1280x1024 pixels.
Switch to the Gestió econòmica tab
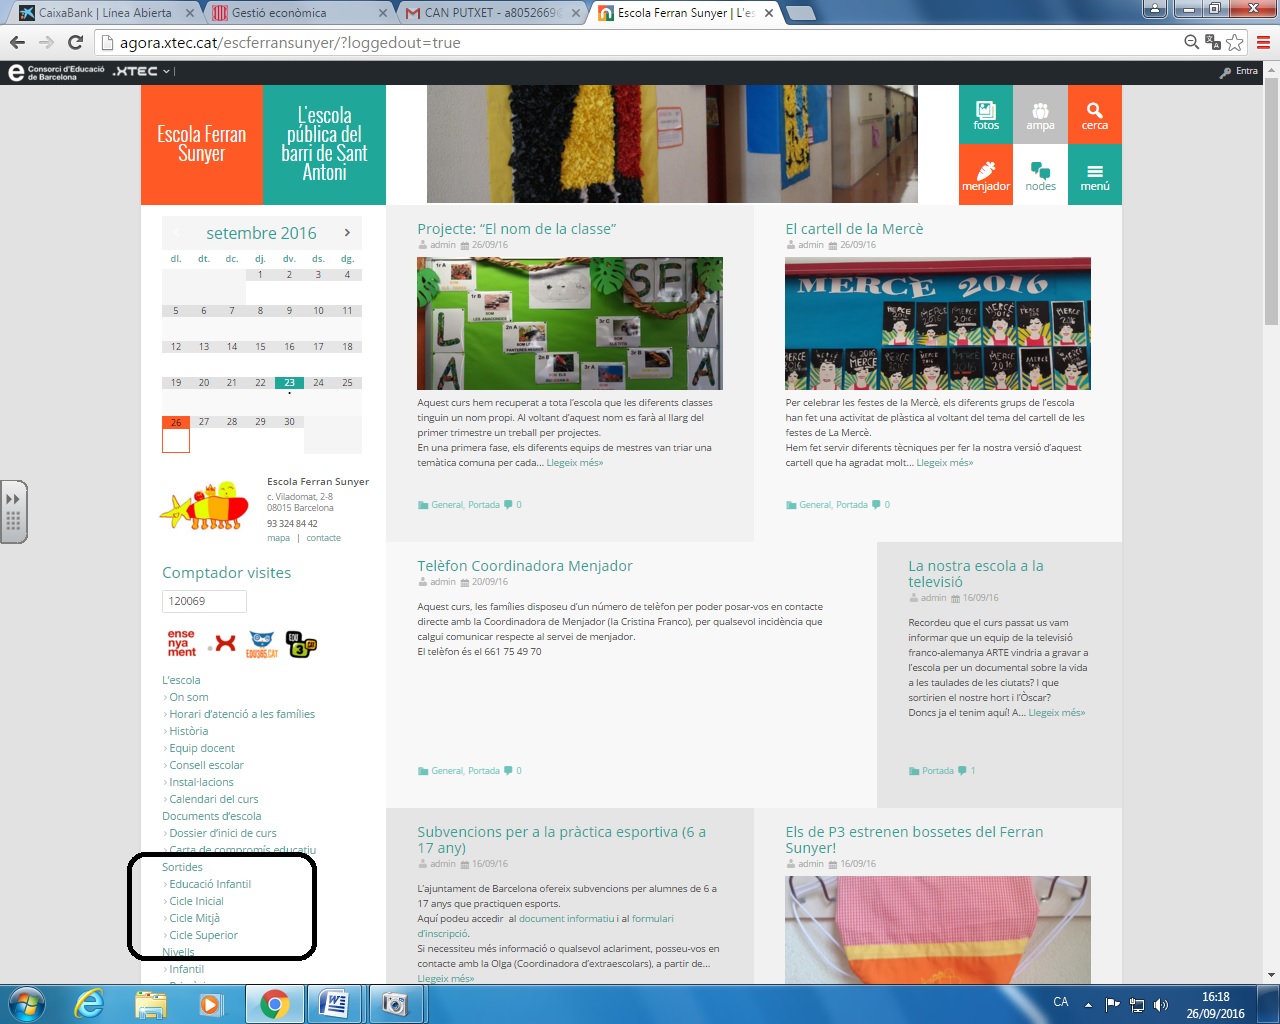click(290, 13)
